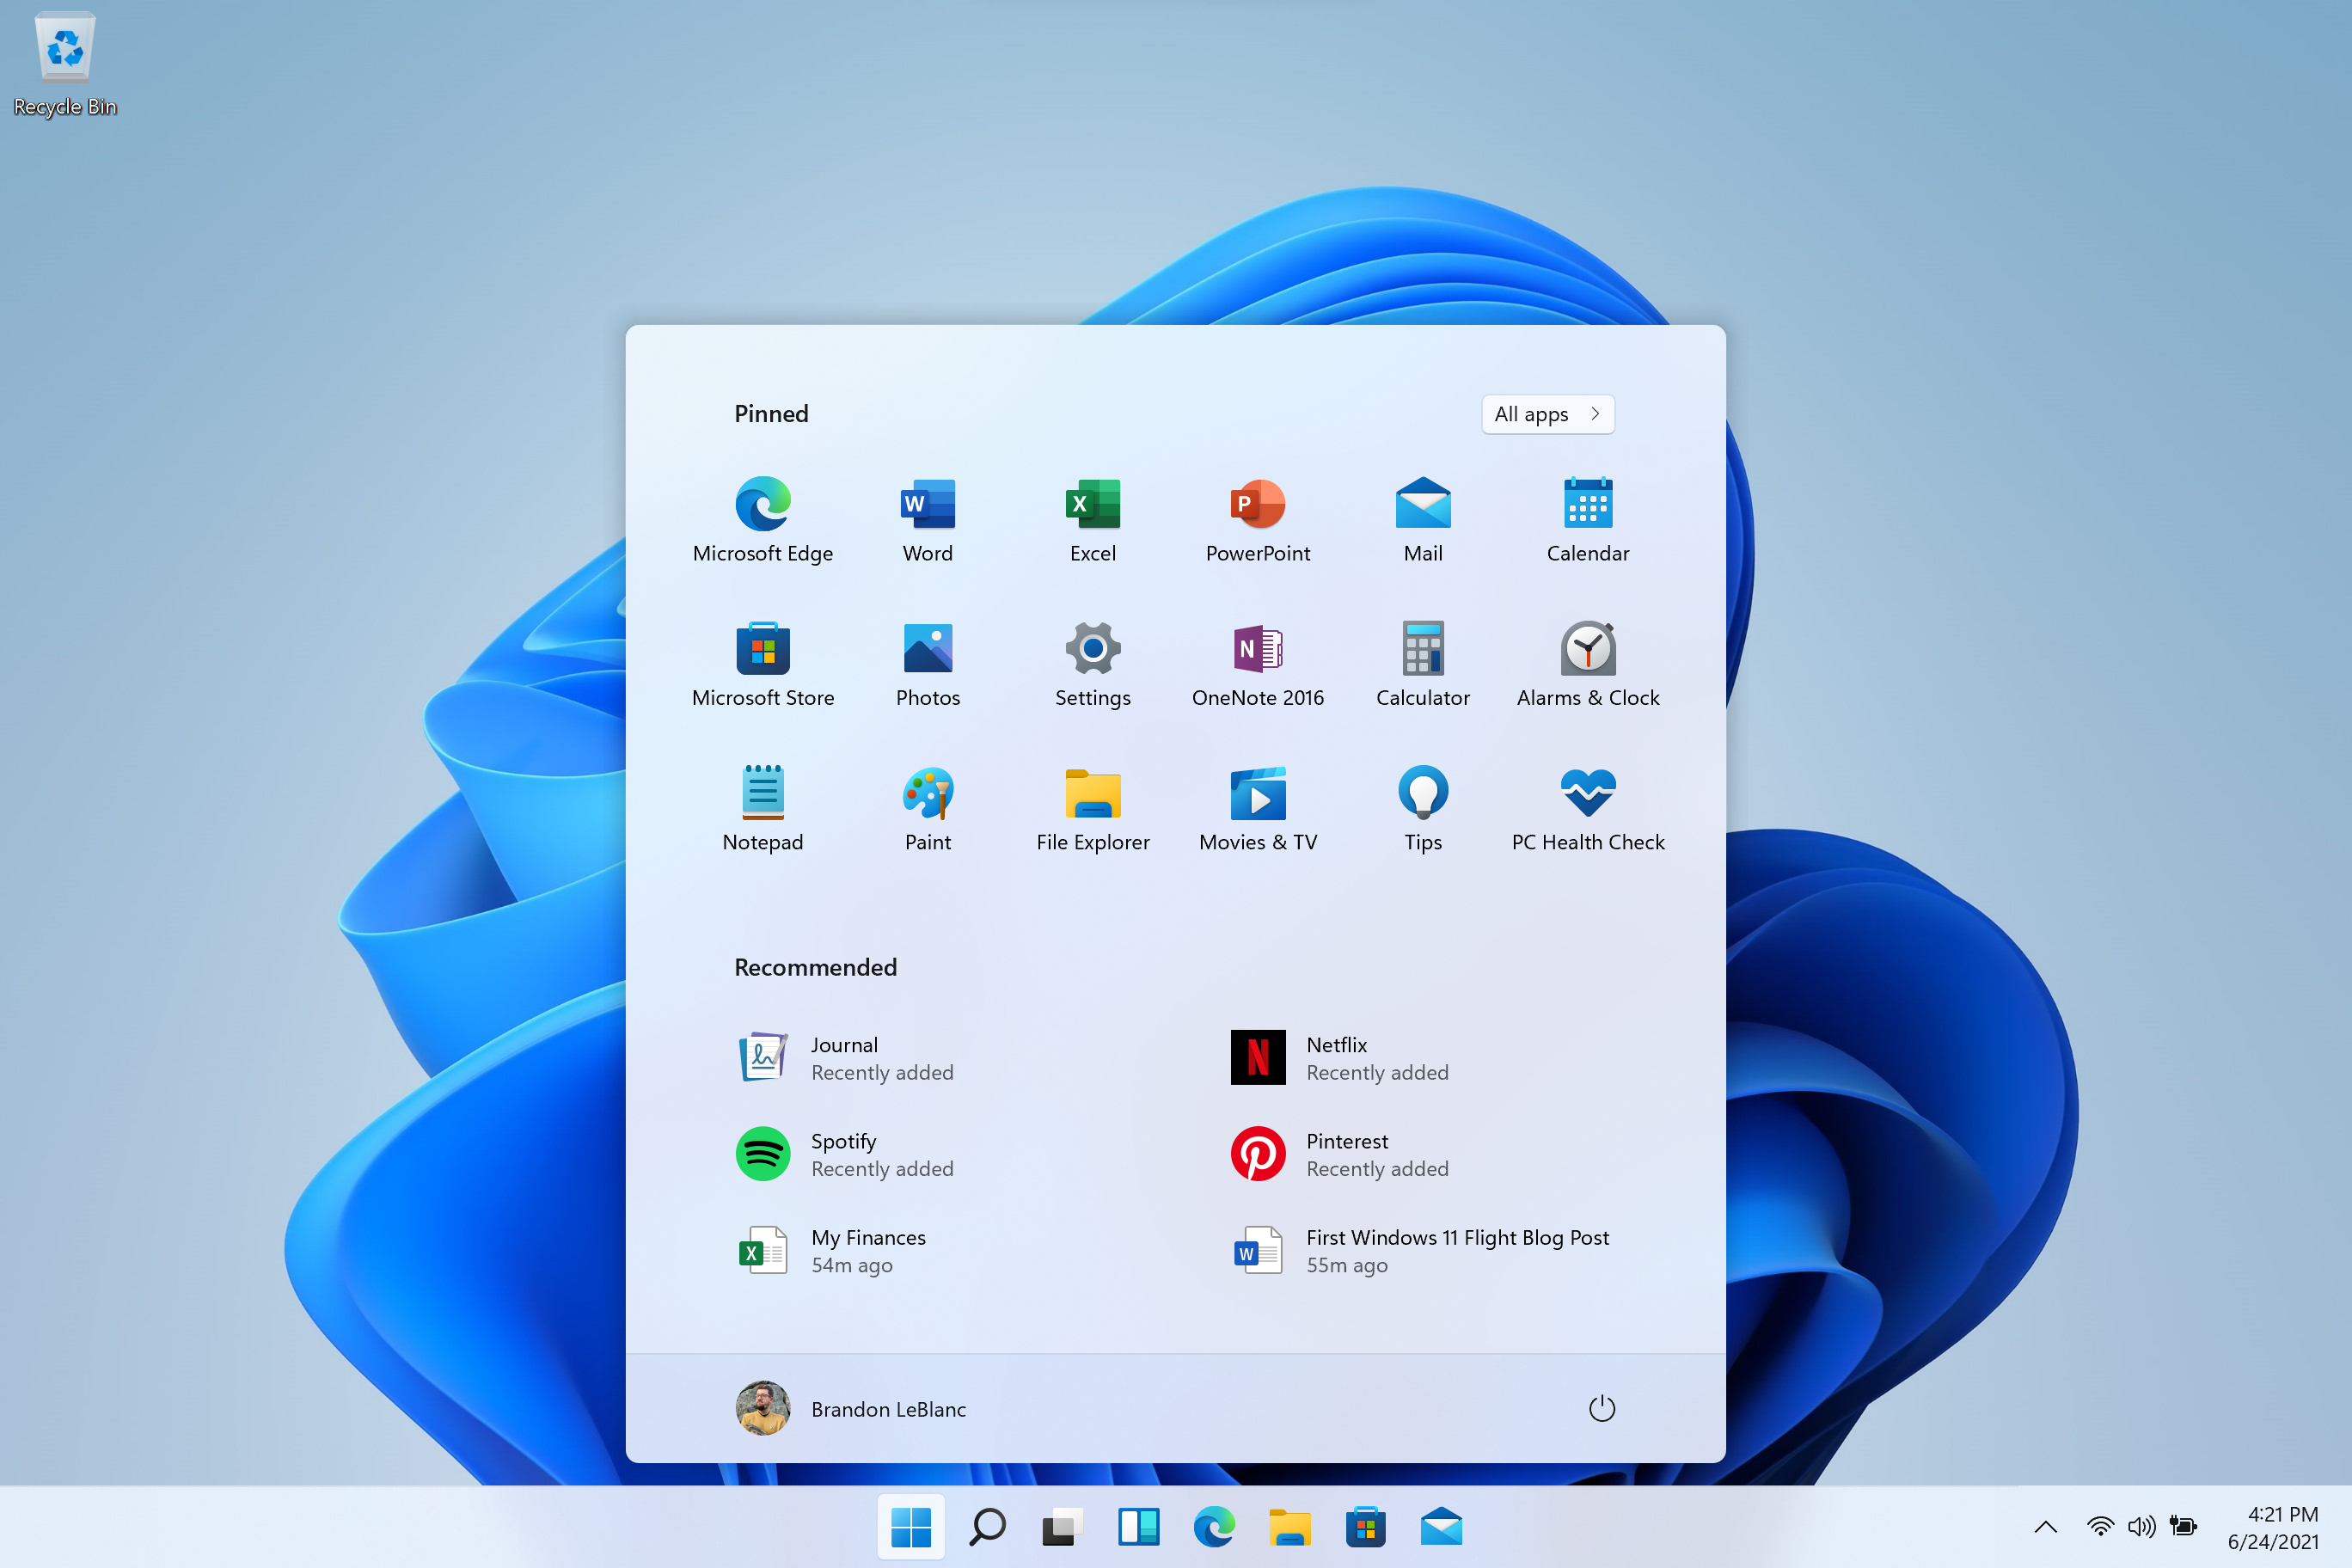Click All apps to expand list
Viewport: 2352px width, 1568px height.
click(1547, 413)
